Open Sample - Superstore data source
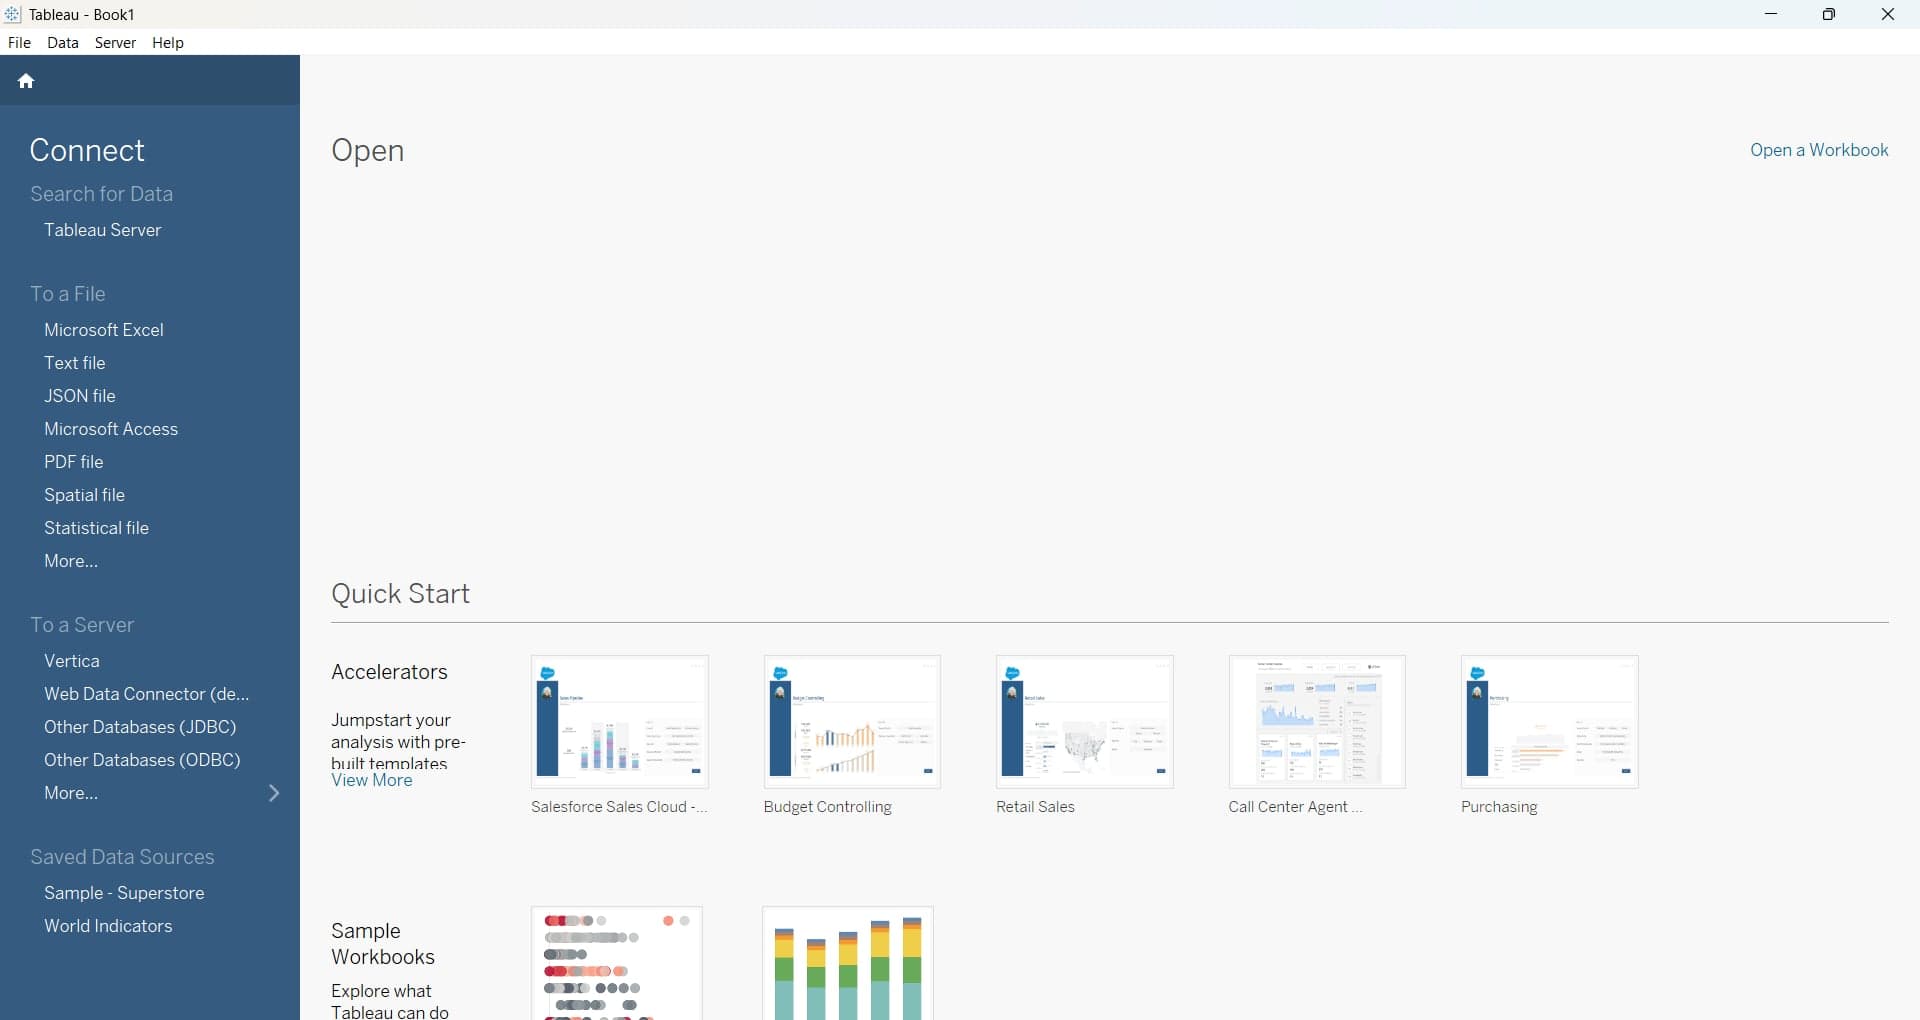Image resolution: width=1920 pixels, height=1020 pixels. (x=124, y=893)
